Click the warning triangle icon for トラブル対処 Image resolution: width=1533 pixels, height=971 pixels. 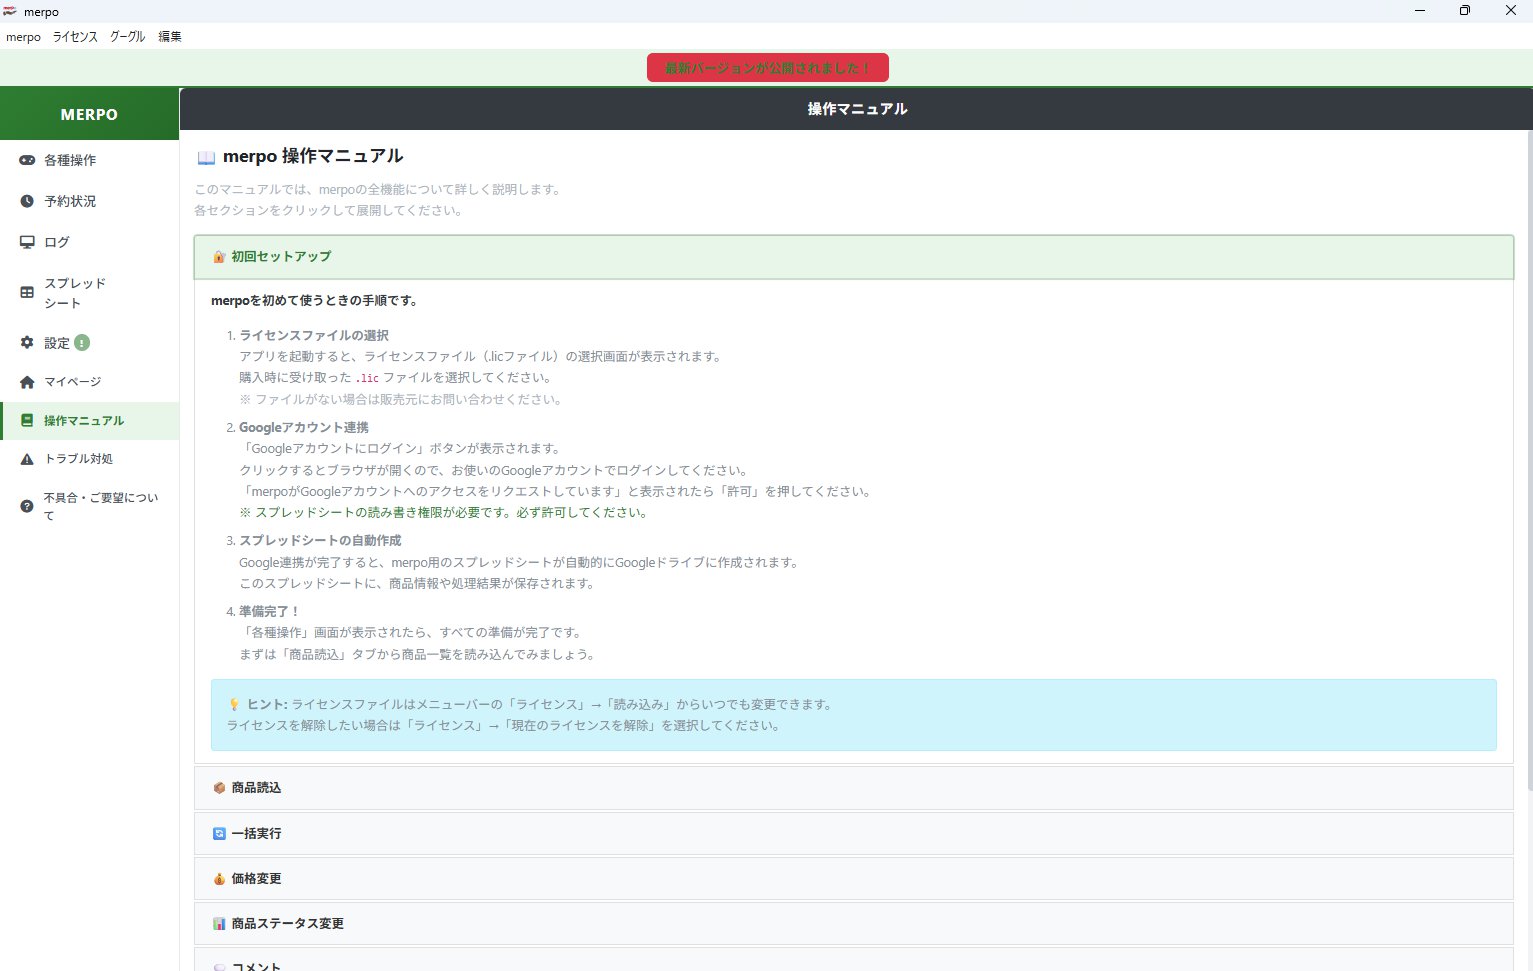[x=27, y=459]
